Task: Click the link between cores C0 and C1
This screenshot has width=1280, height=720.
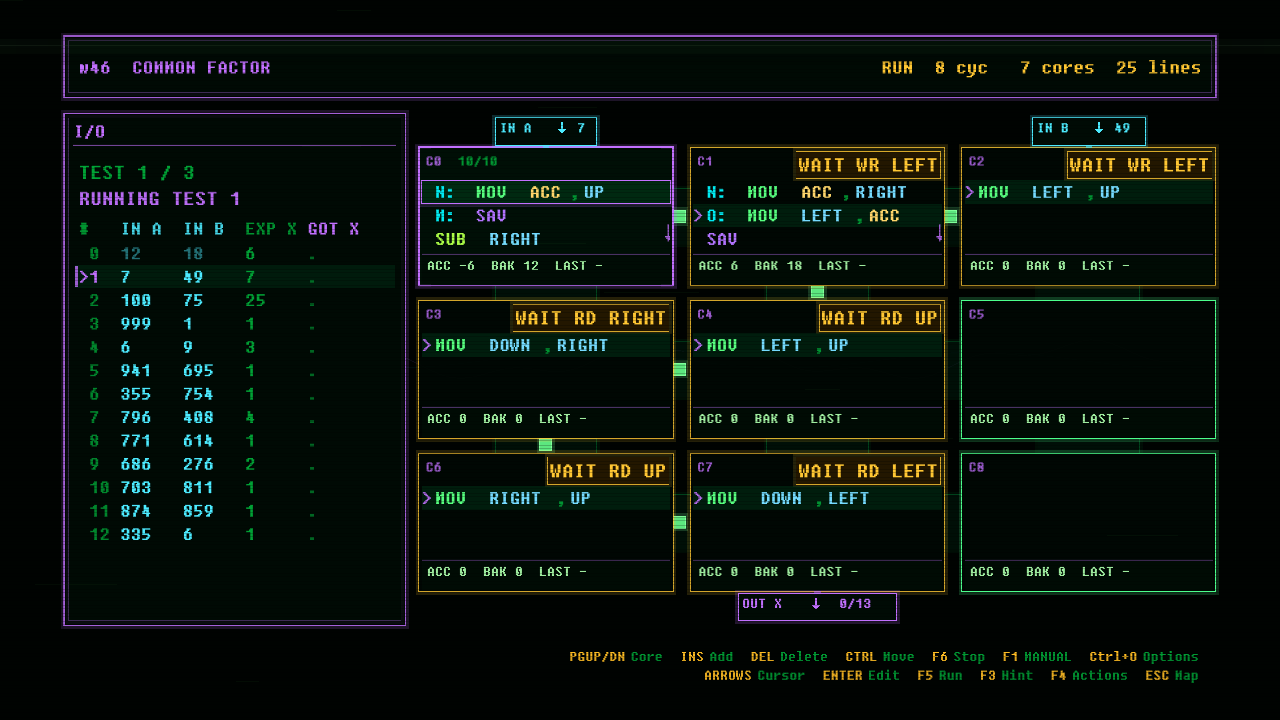Action: [680, 216]
